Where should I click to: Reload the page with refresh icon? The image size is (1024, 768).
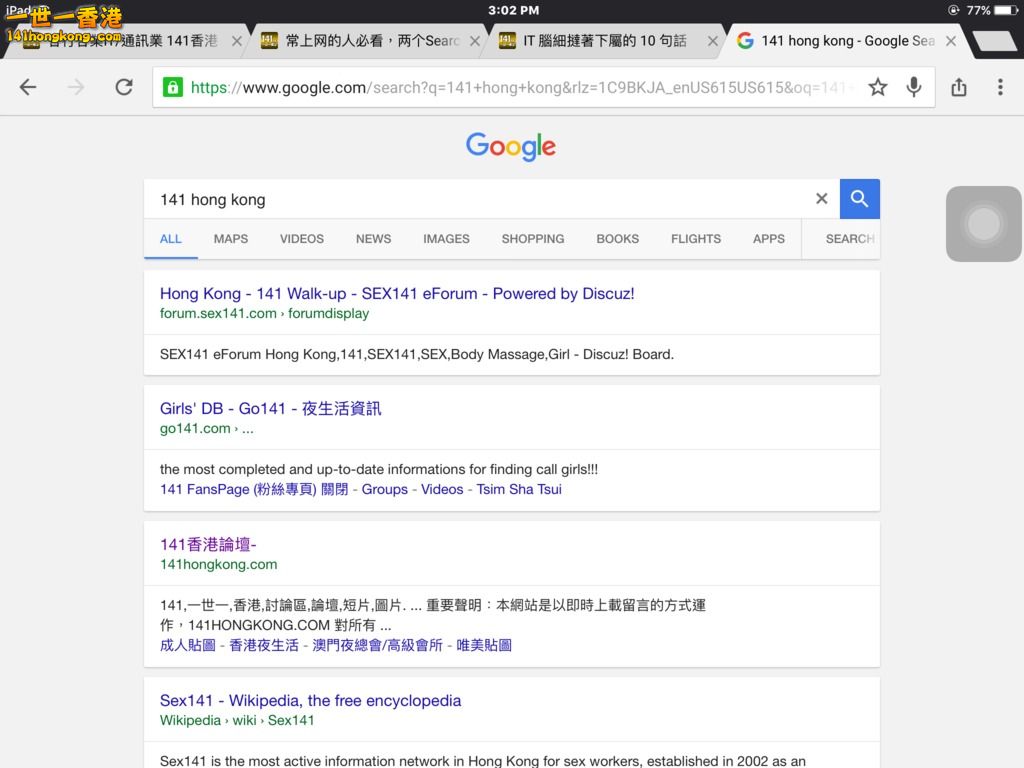click(x=124, y=87)
